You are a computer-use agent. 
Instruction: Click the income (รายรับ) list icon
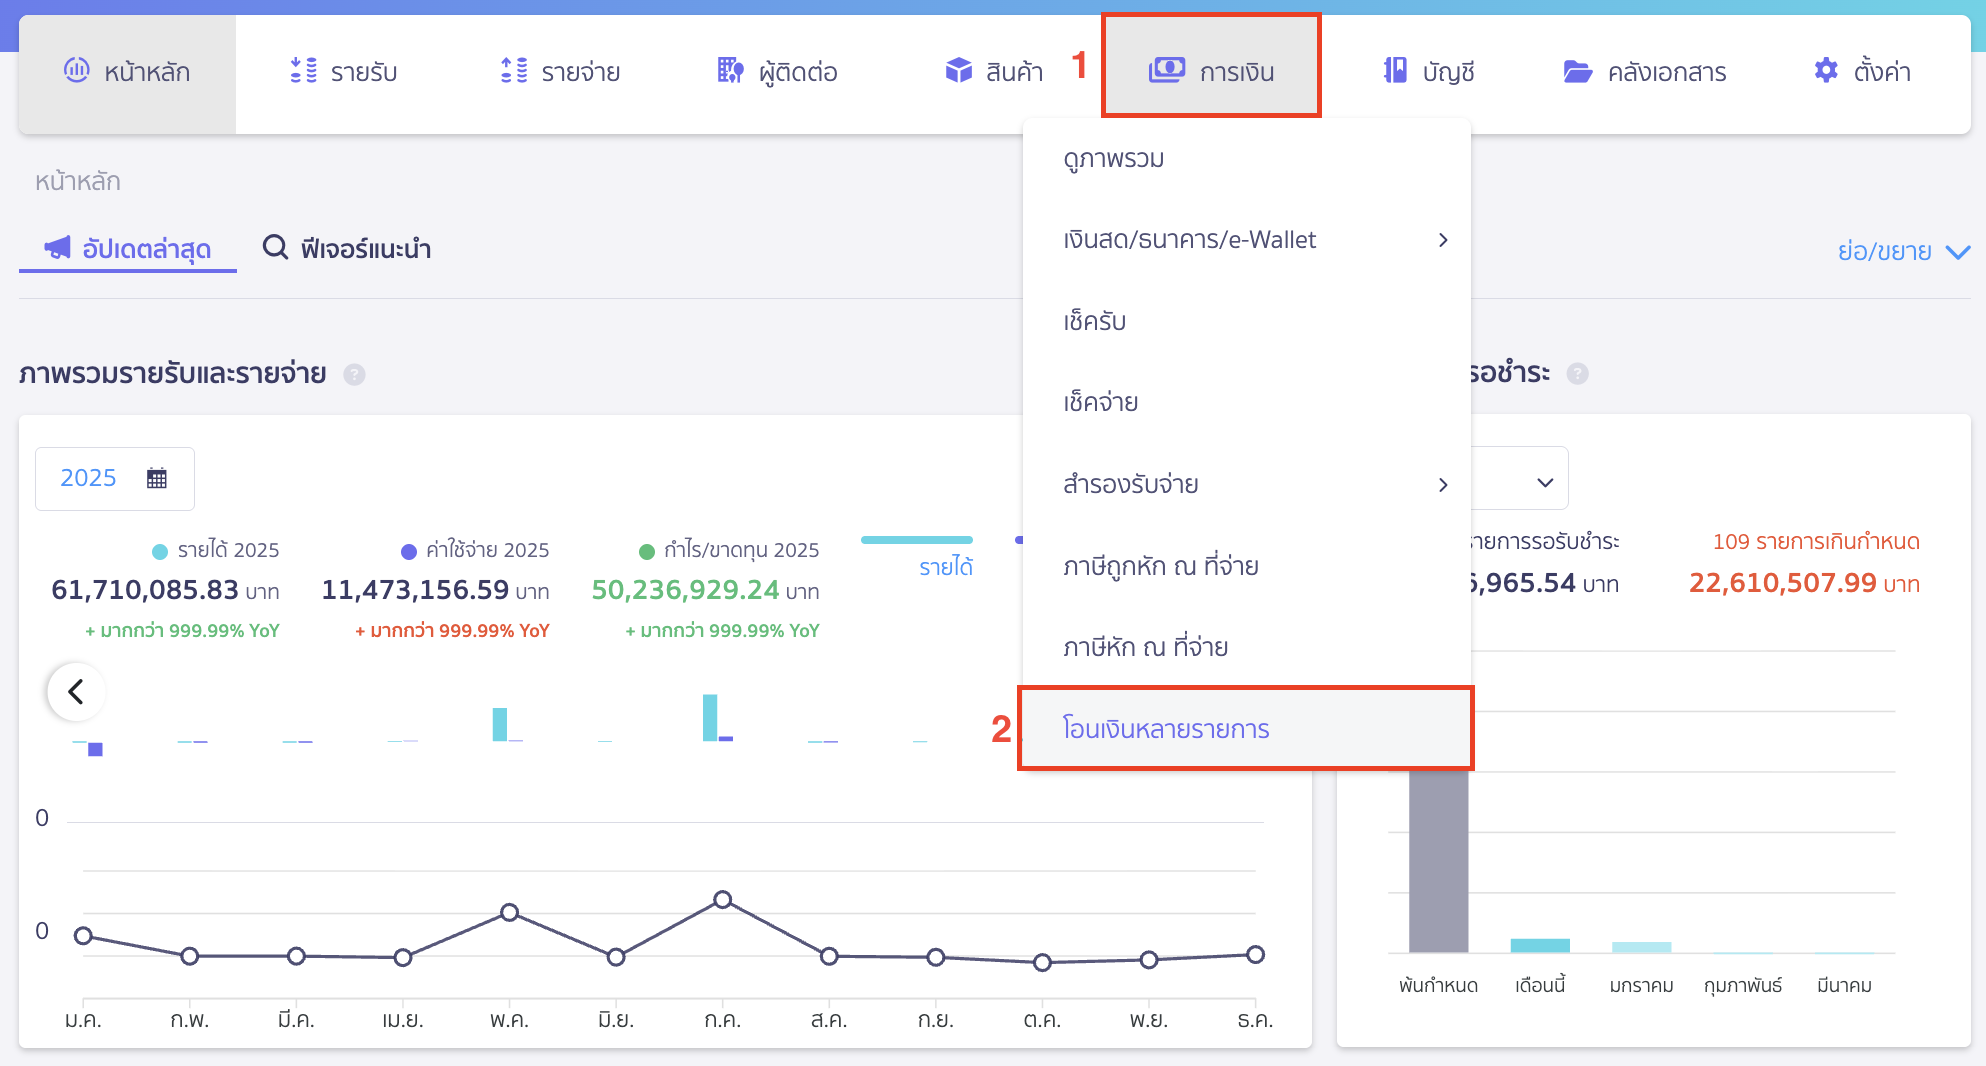tap(303, 70)
